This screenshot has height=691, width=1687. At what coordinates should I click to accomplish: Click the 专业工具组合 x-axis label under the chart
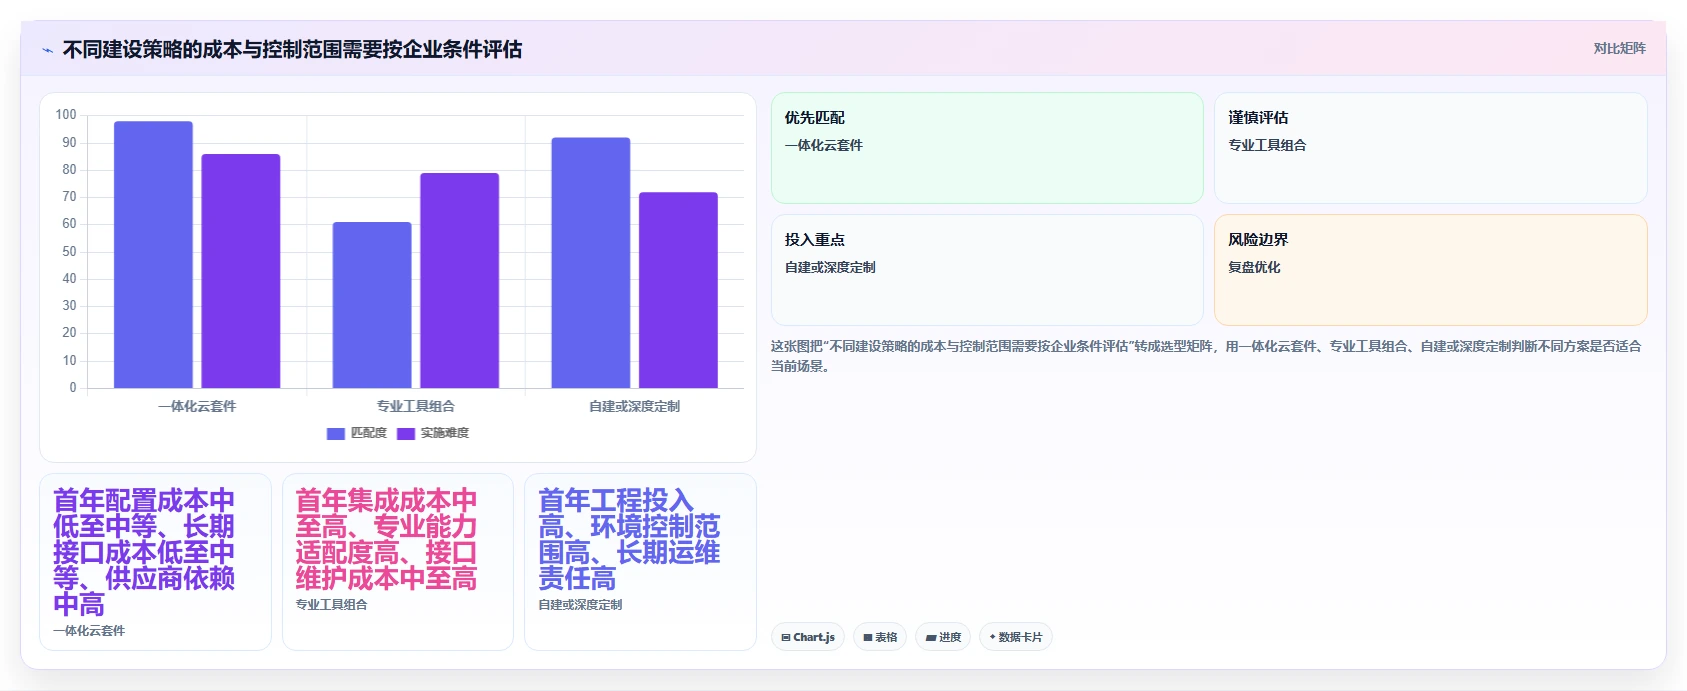coord(416,406)
